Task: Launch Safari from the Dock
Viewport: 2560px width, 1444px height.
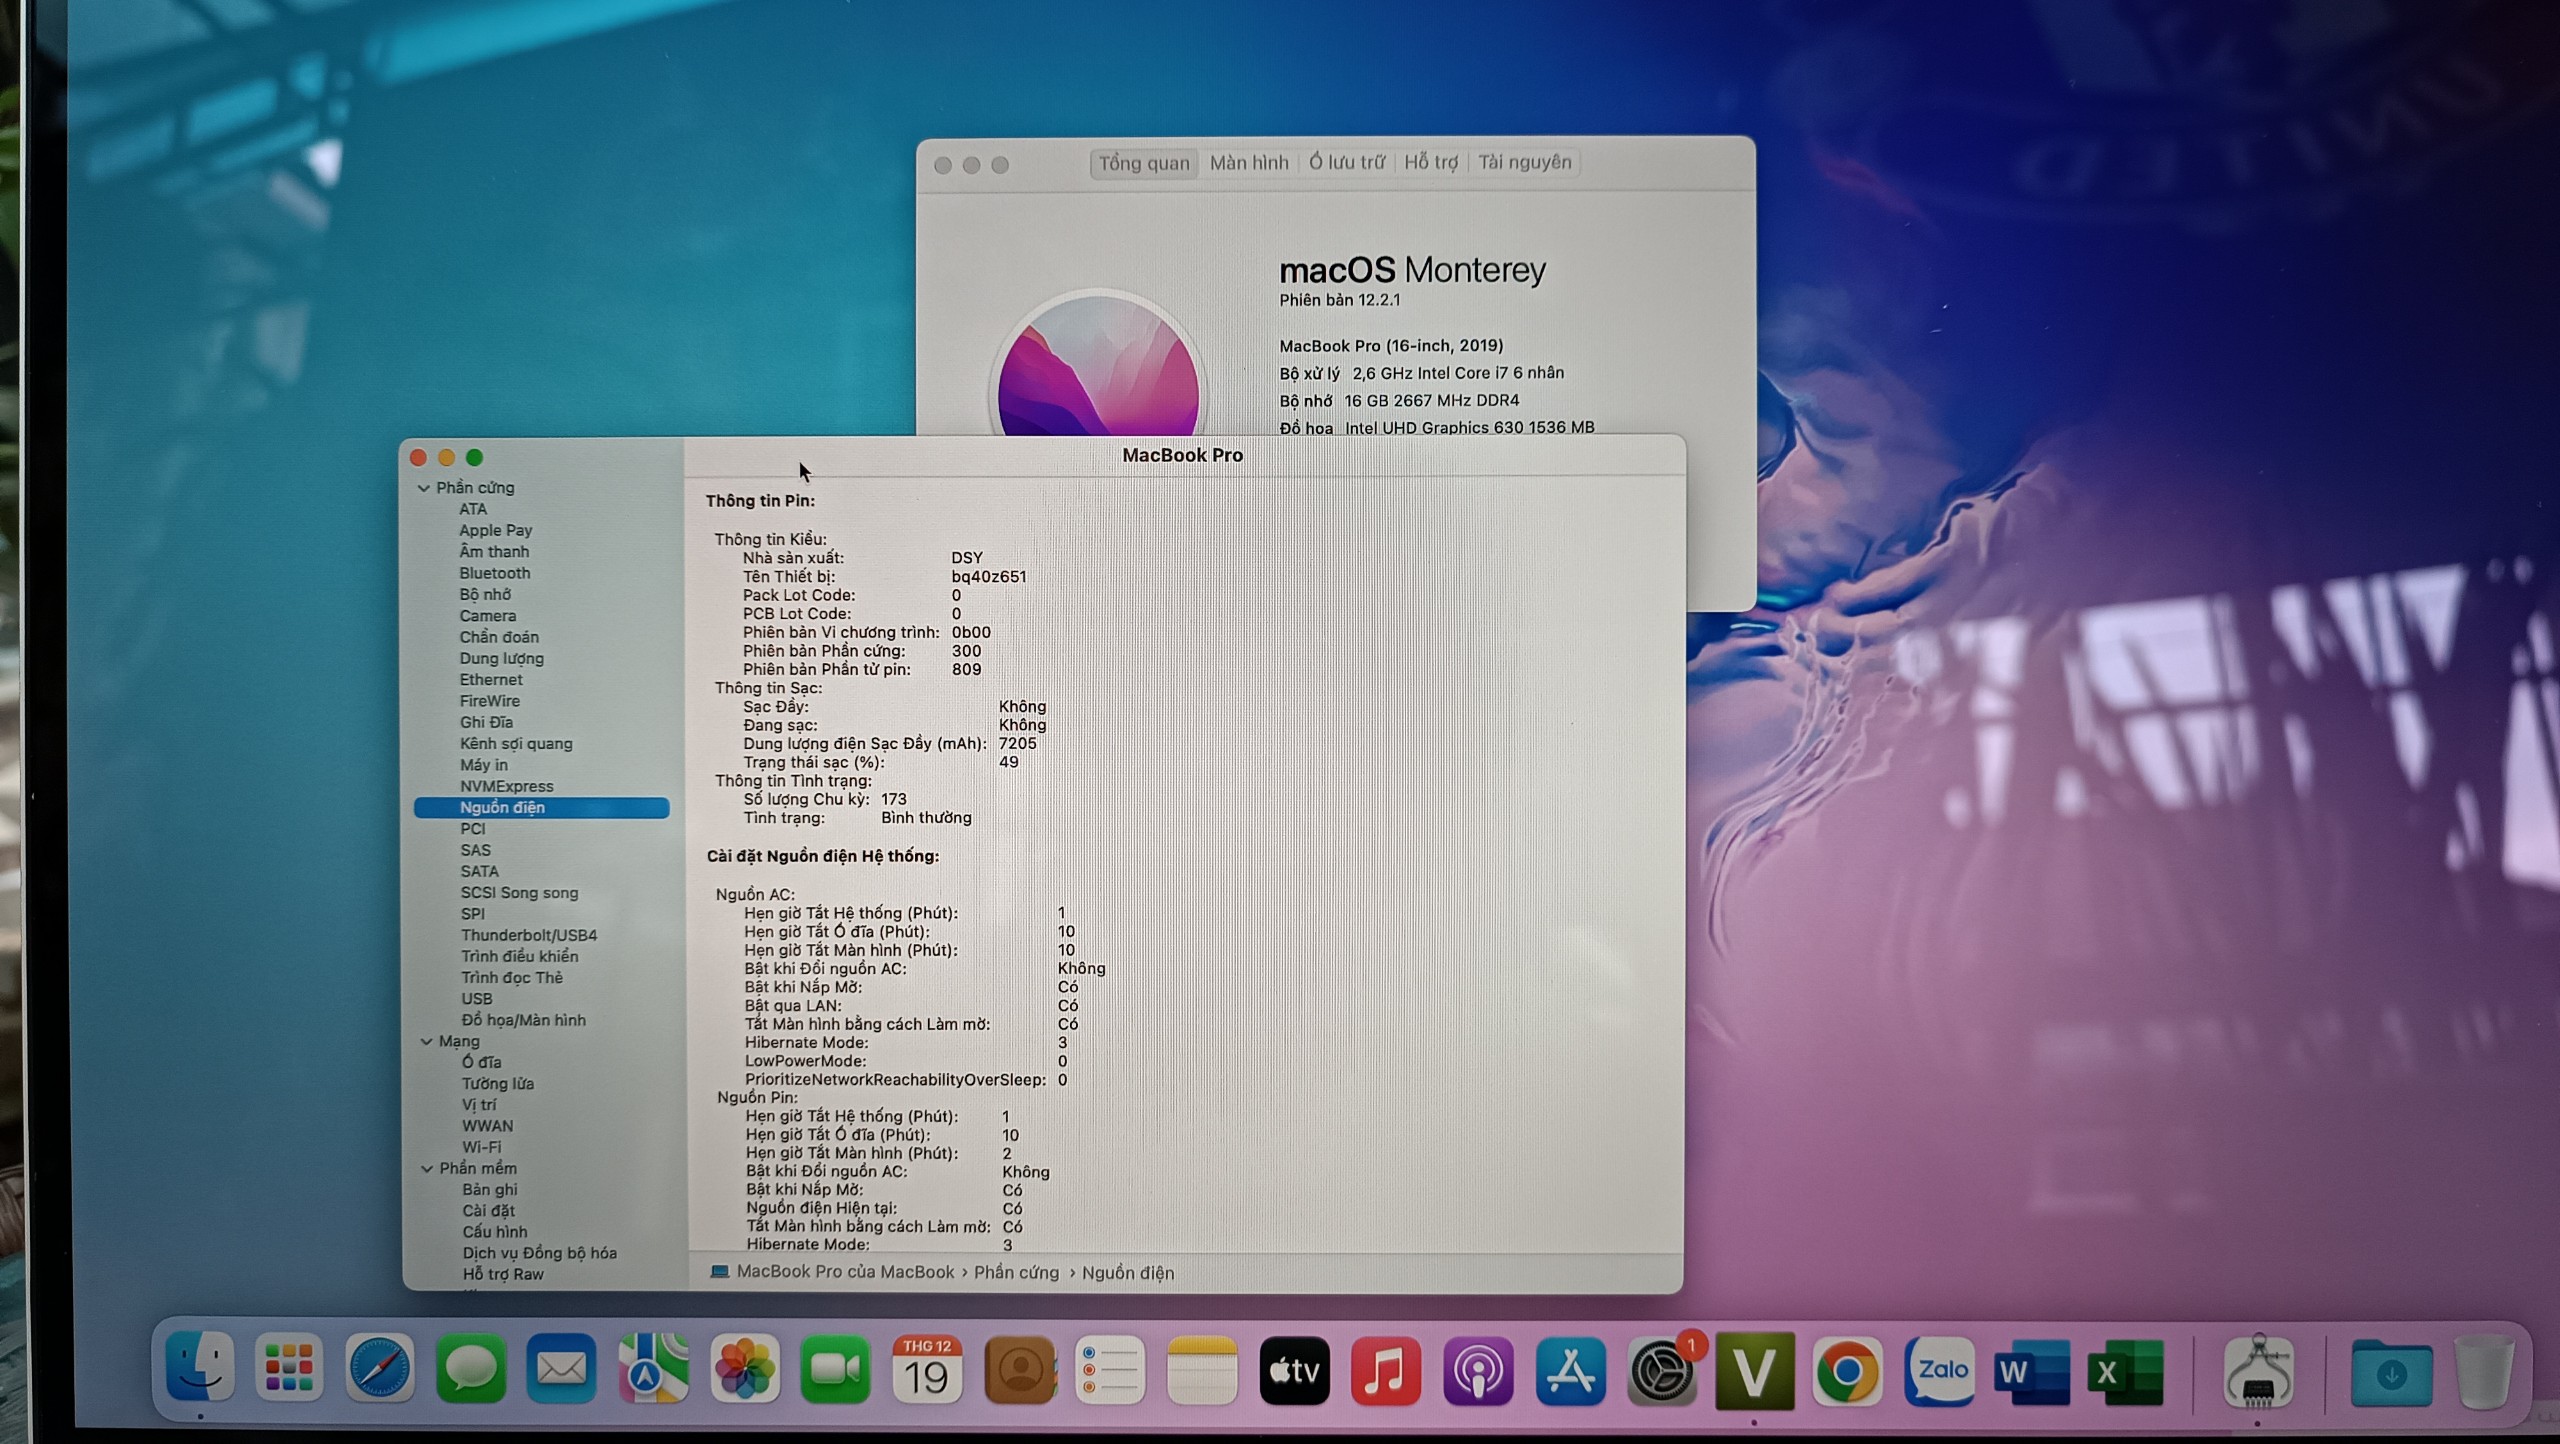Action: pos(381,1368)
